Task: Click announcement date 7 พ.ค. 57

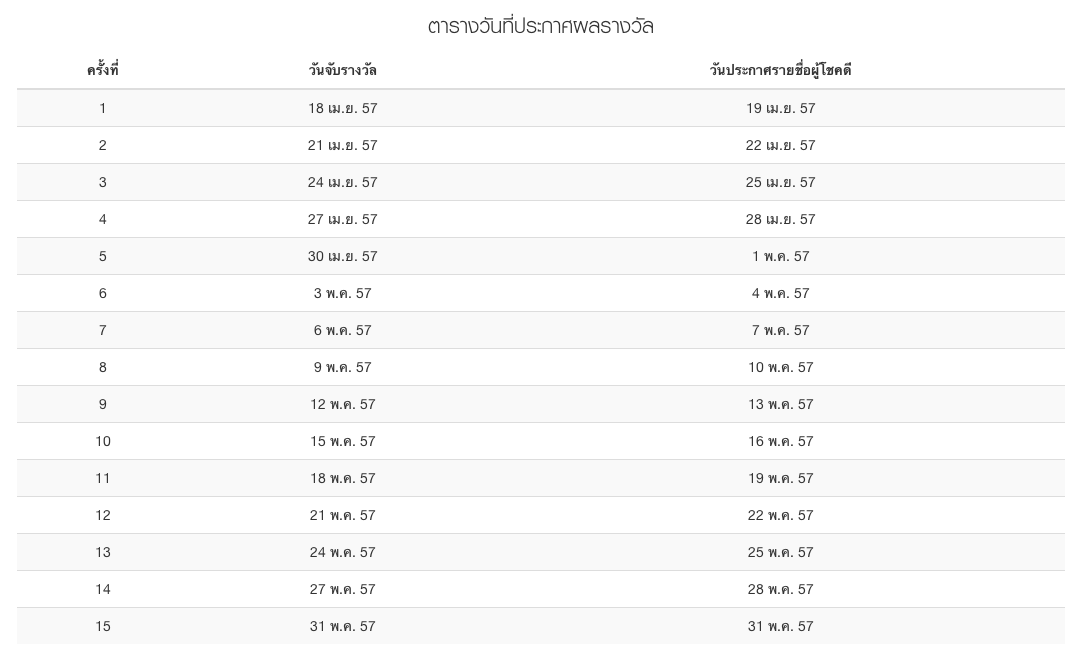Action: 781,330
